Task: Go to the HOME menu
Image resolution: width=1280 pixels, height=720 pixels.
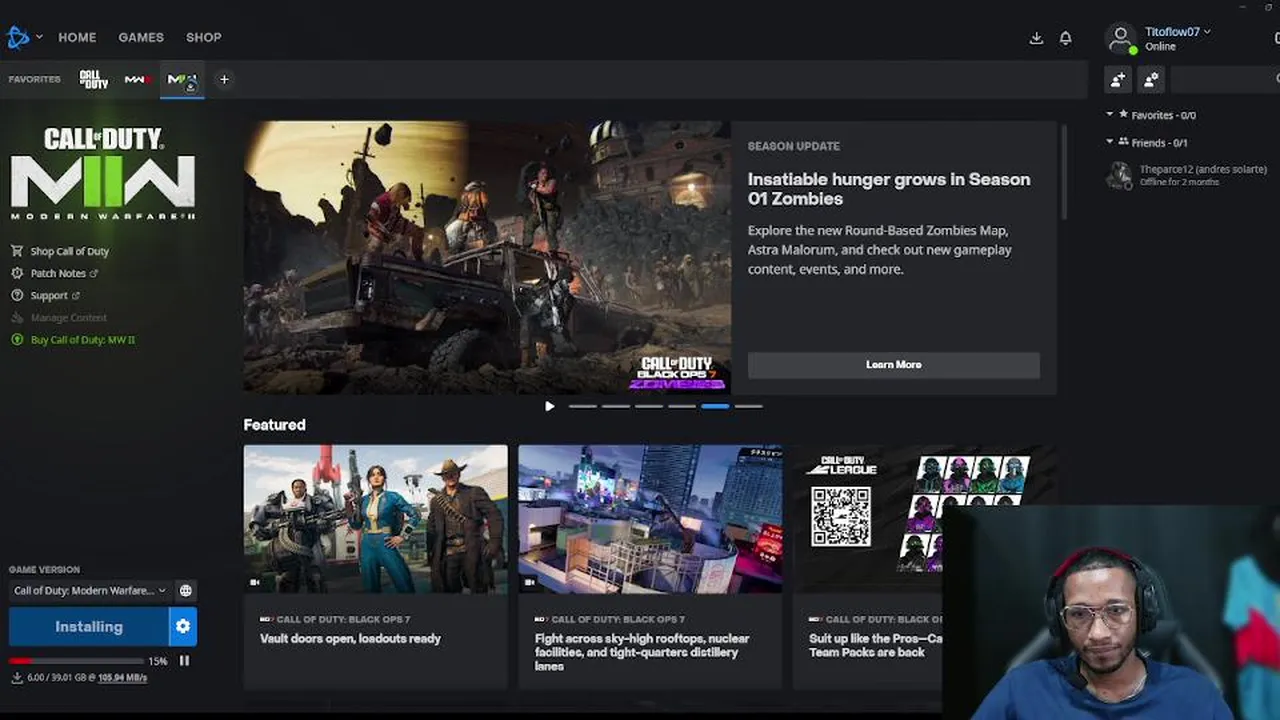Action: (77, 37)
